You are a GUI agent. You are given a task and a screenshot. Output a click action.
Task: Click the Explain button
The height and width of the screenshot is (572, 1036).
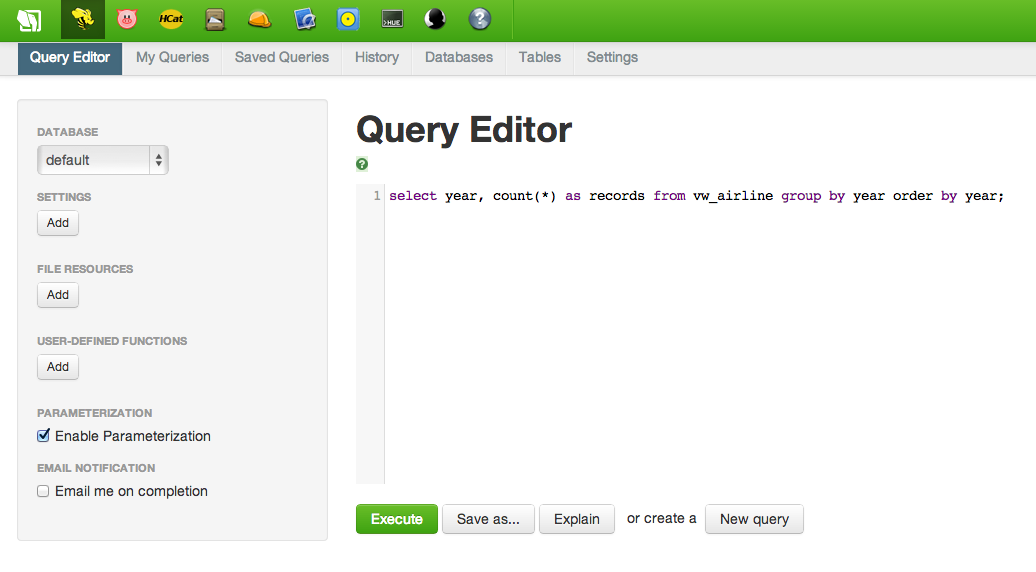pos(576,519)
